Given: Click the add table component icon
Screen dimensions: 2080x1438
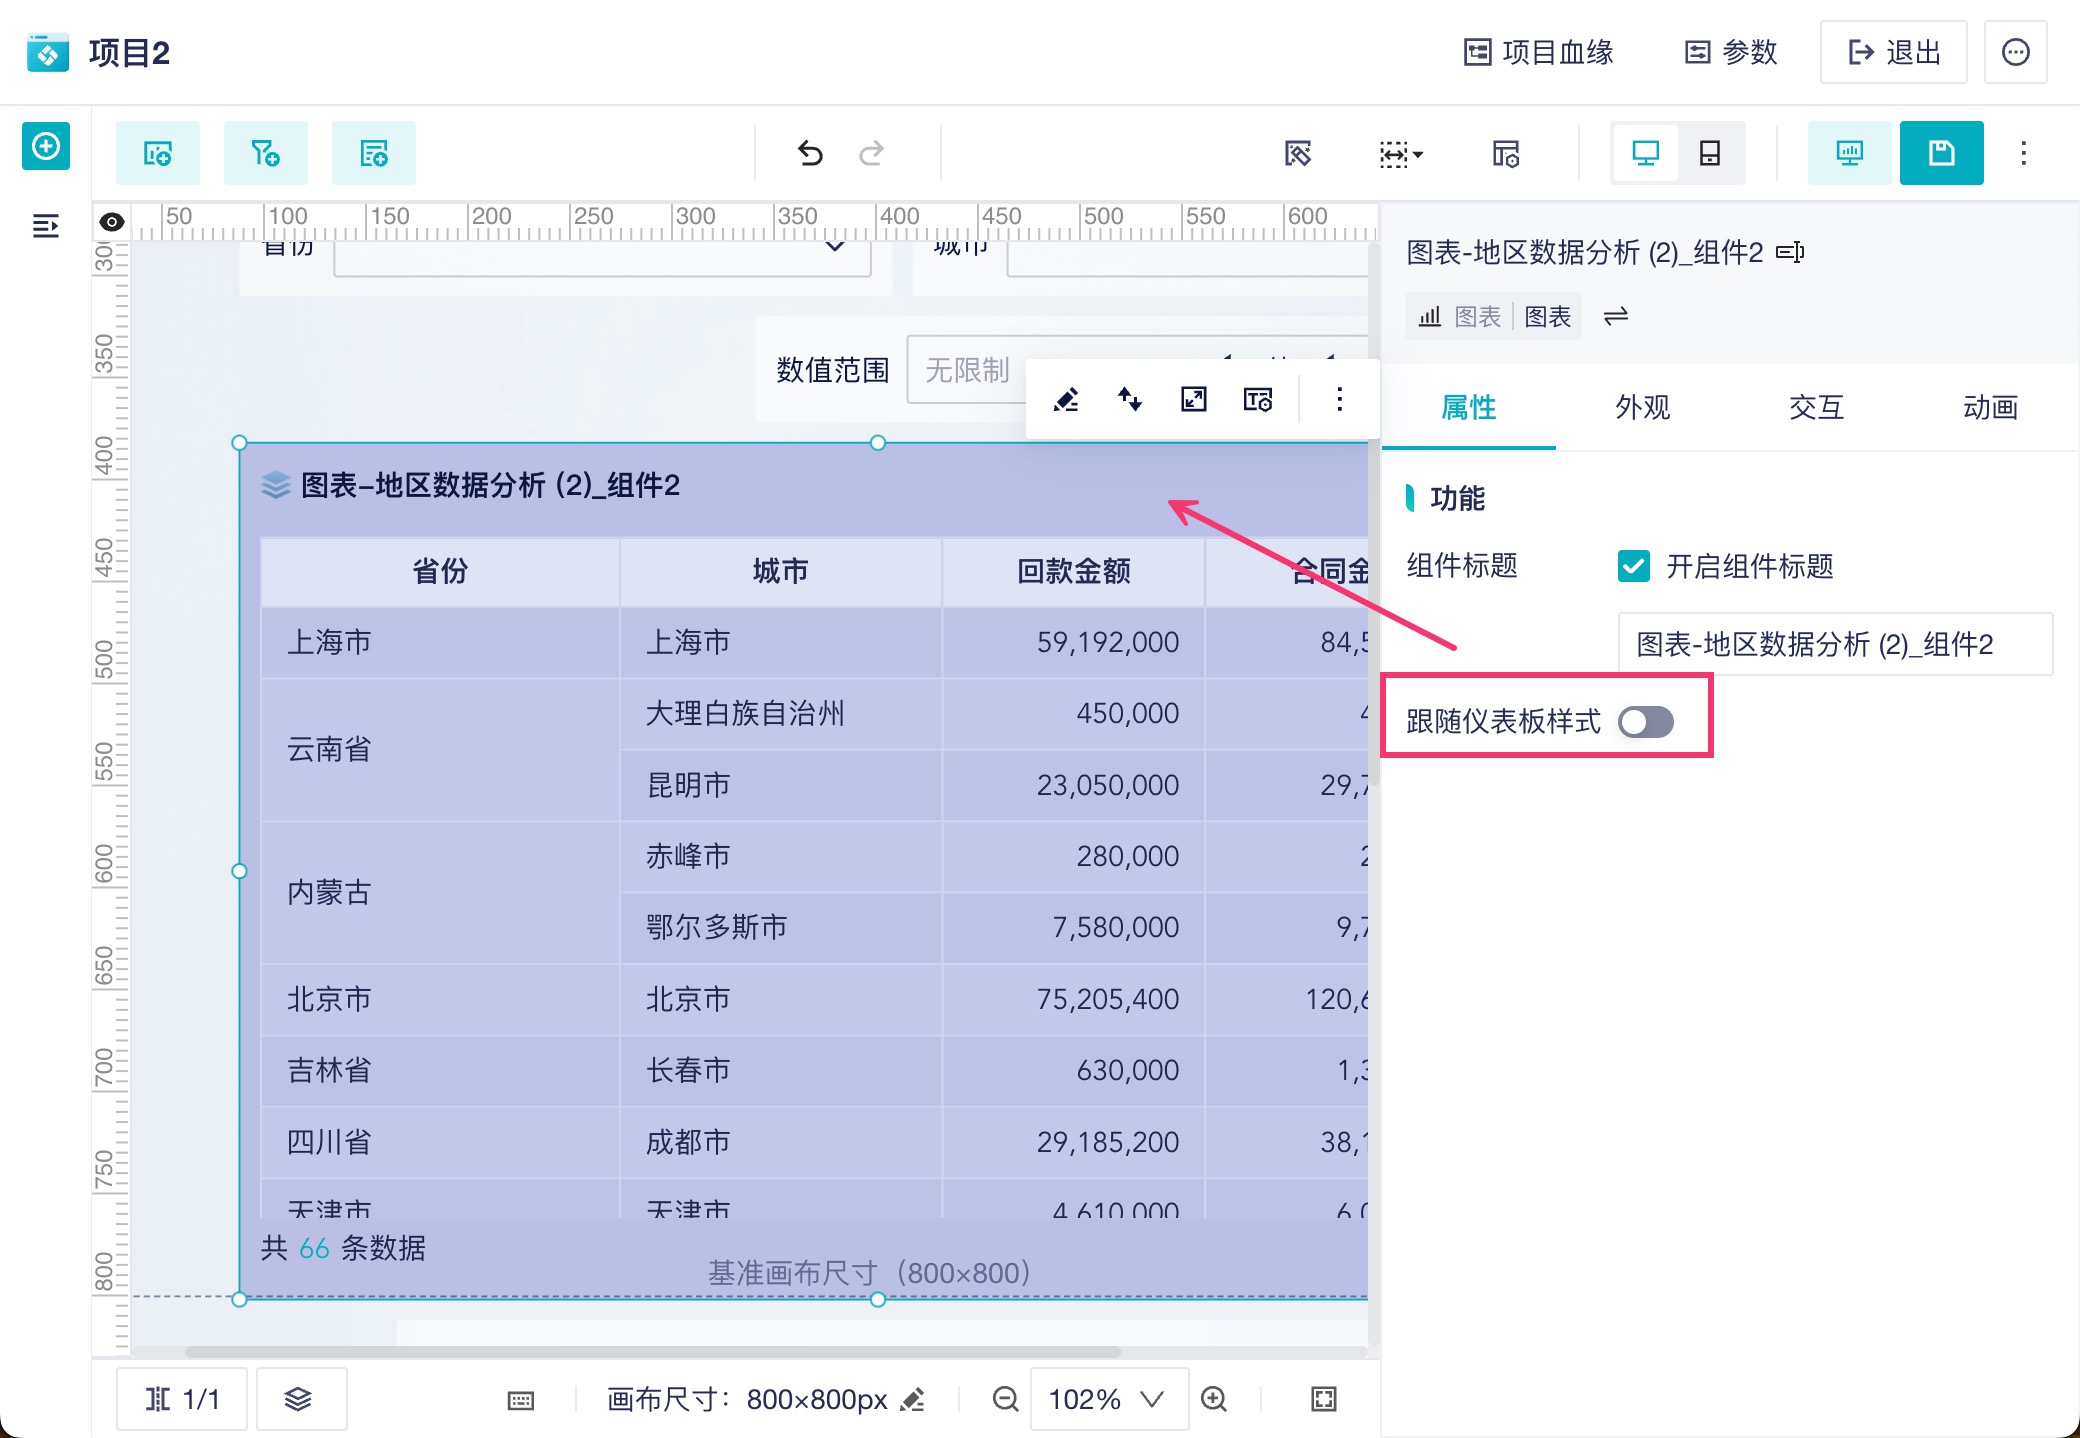Looking at the screenshot, I should (374, 153).
